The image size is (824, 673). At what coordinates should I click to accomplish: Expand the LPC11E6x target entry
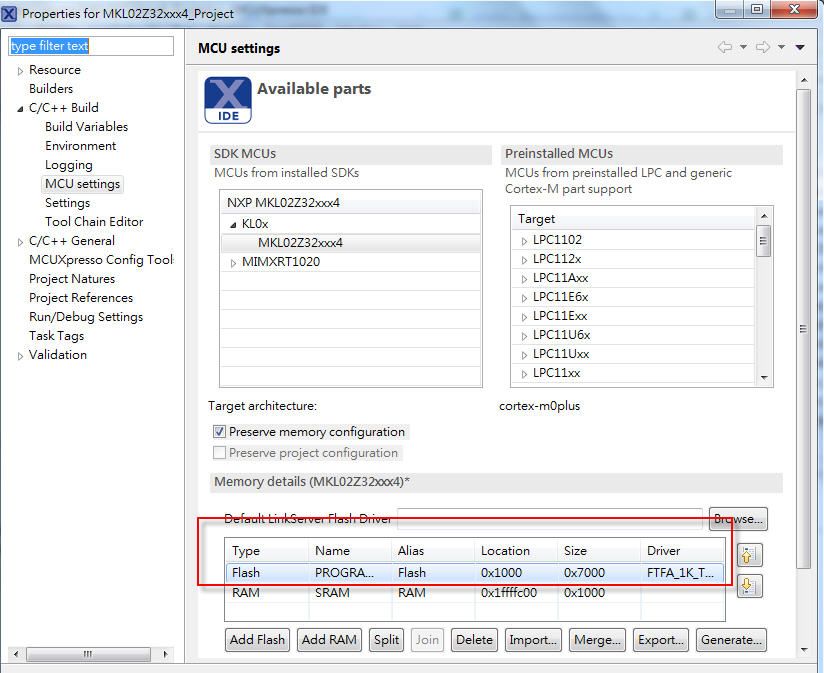[524, 298]
